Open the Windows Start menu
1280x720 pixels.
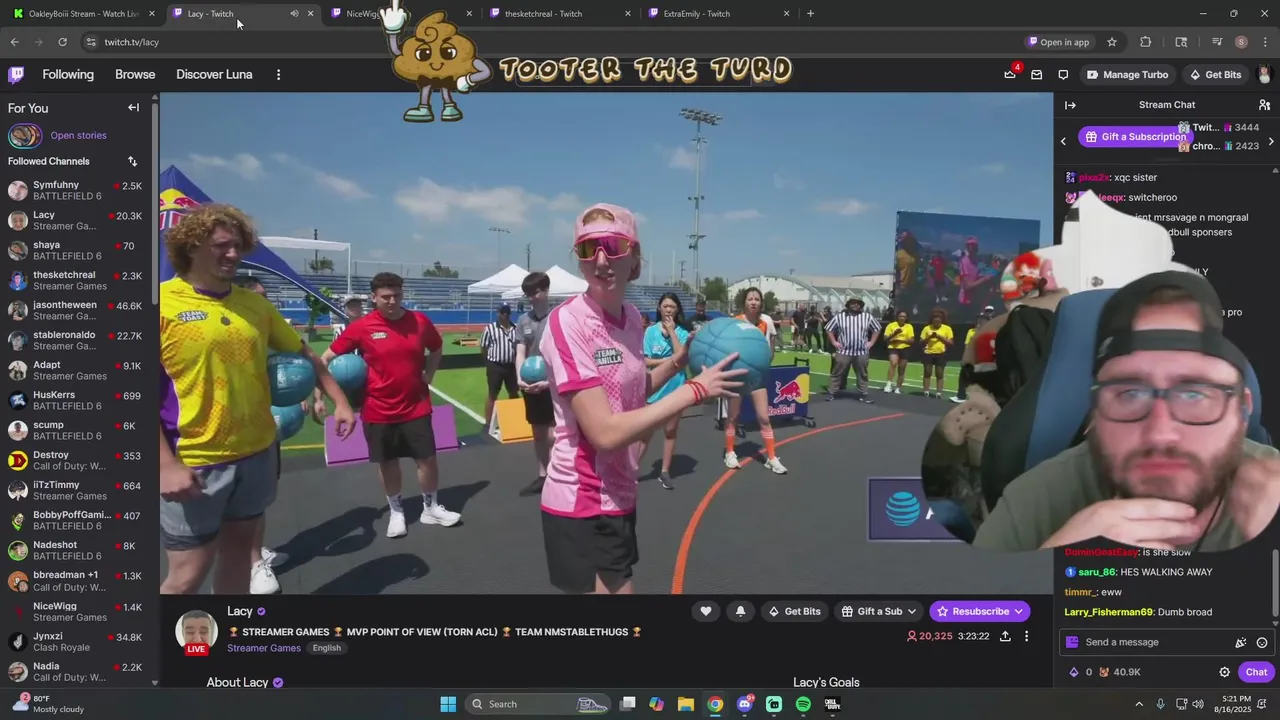tap(448, 704)
